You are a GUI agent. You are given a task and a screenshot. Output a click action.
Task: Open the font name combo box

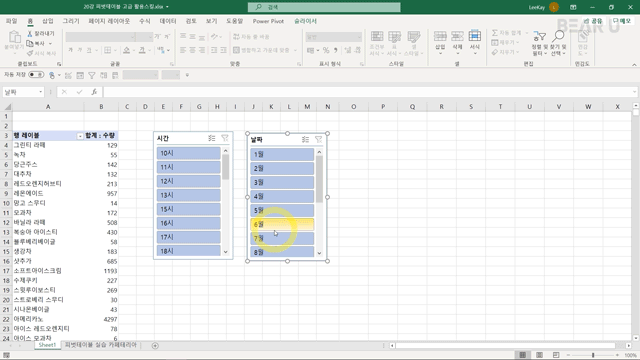(100, 37)
